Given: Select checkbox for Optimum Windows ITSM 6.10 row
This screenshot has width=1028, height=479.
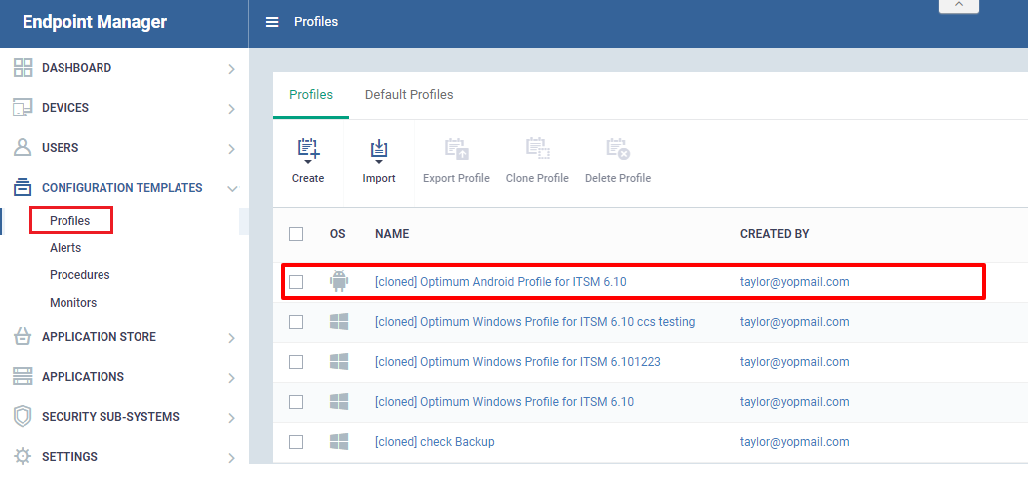Looking at the screenshot, I should tap(296, 402).
